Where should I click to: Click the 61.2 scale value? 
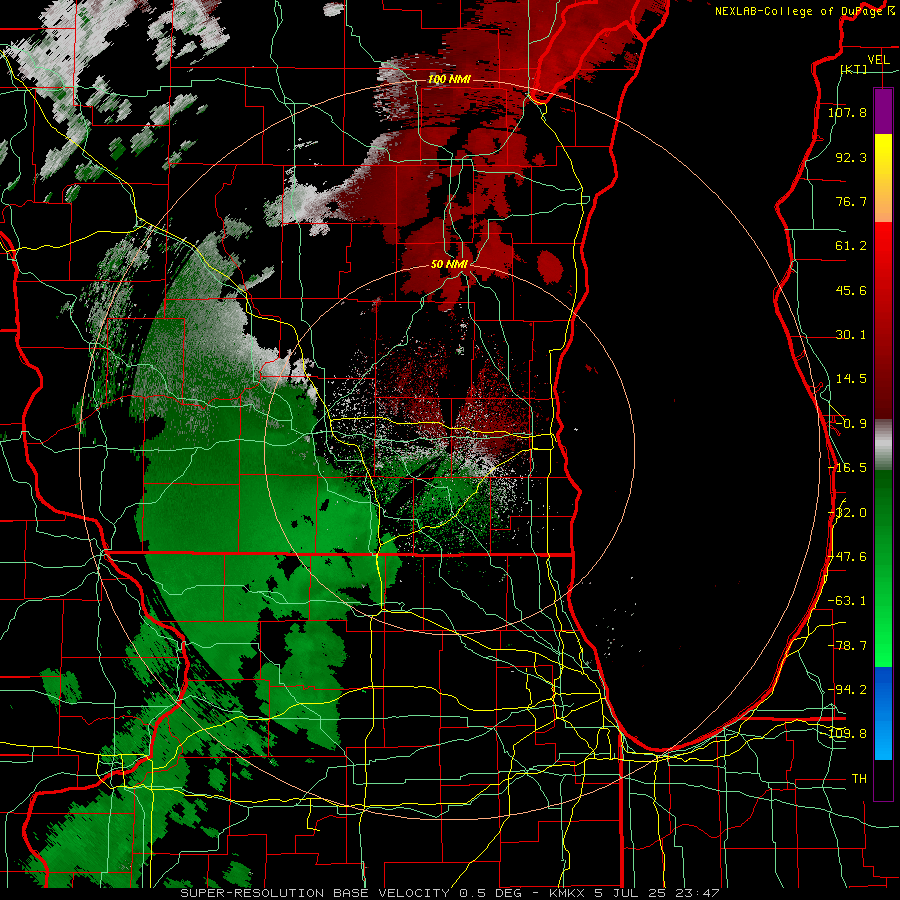tap(851, 246)
